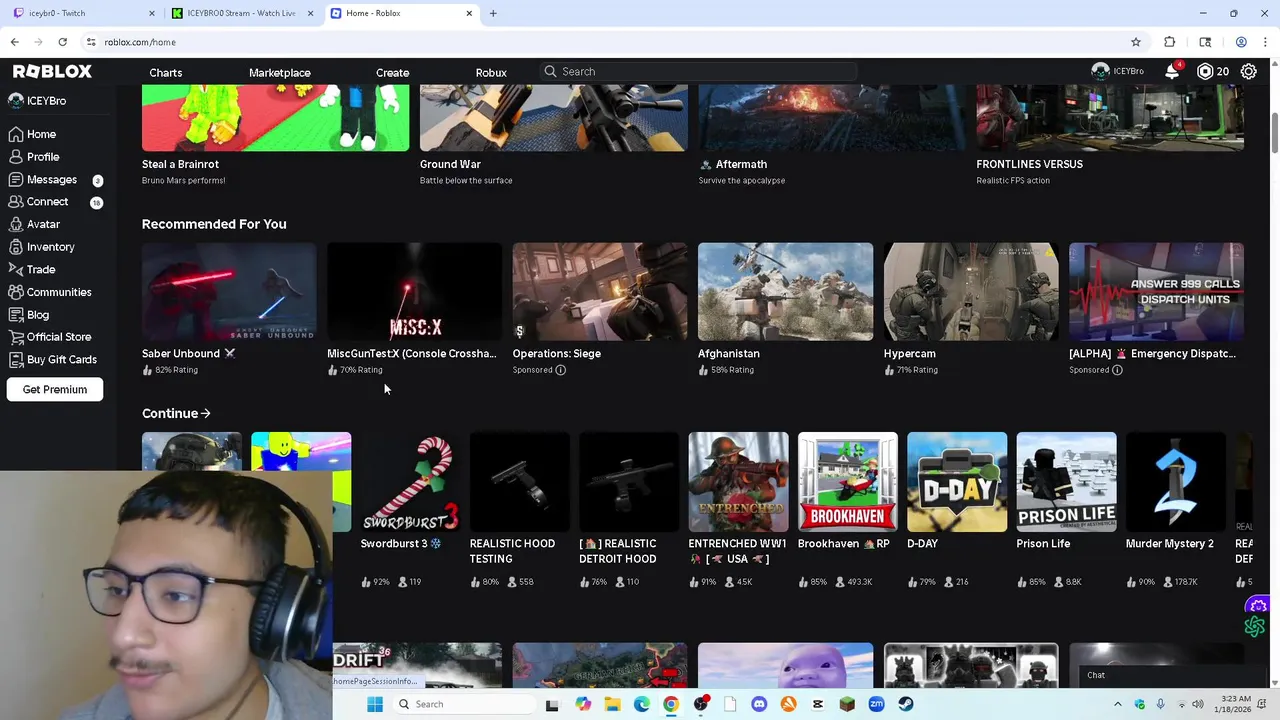
Task: Open Discord from the taskbar
Action: pos(759,704)
